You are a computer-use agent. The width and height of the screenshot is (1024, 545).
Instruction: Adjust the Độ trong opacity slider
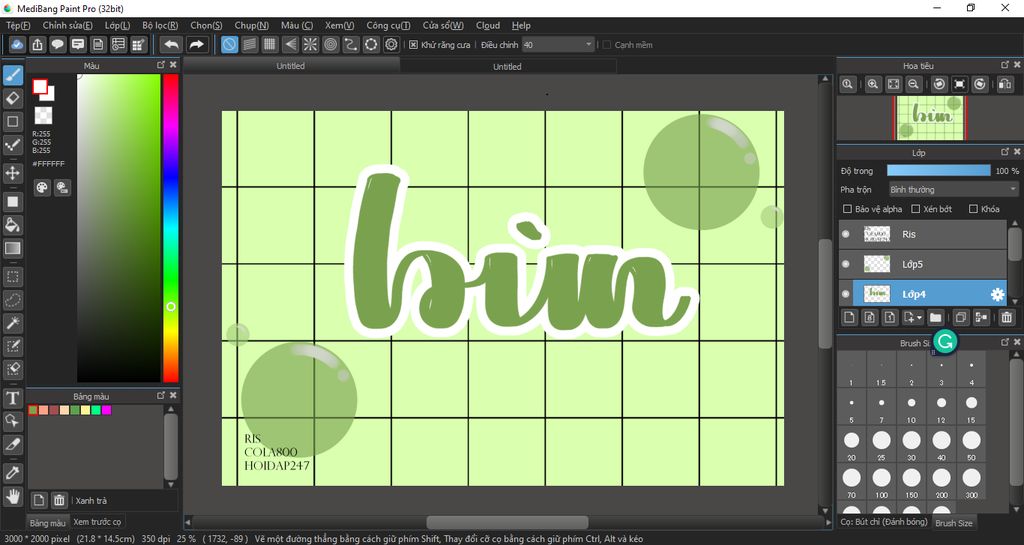pos(938,170)
